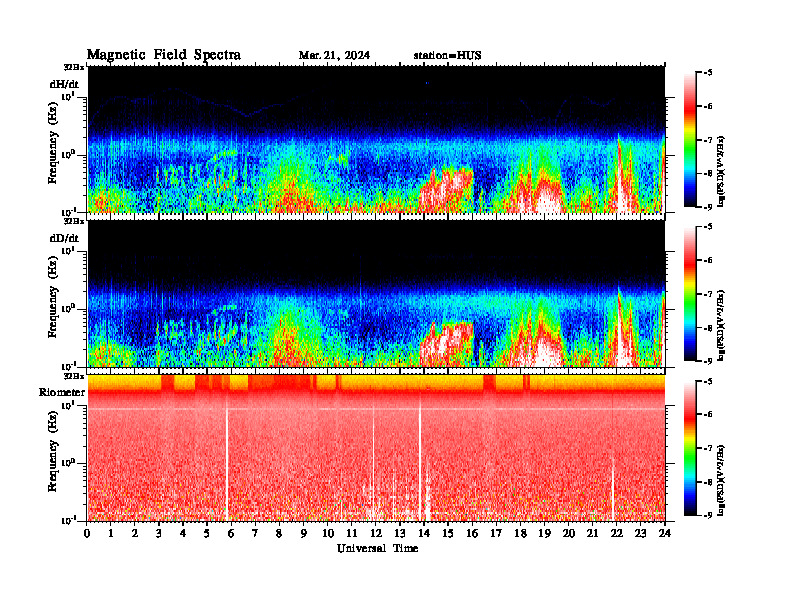This screenshot has width=792, height=612.
Task: Click the "Universal Time" axis label
Action: pos(377,548)
